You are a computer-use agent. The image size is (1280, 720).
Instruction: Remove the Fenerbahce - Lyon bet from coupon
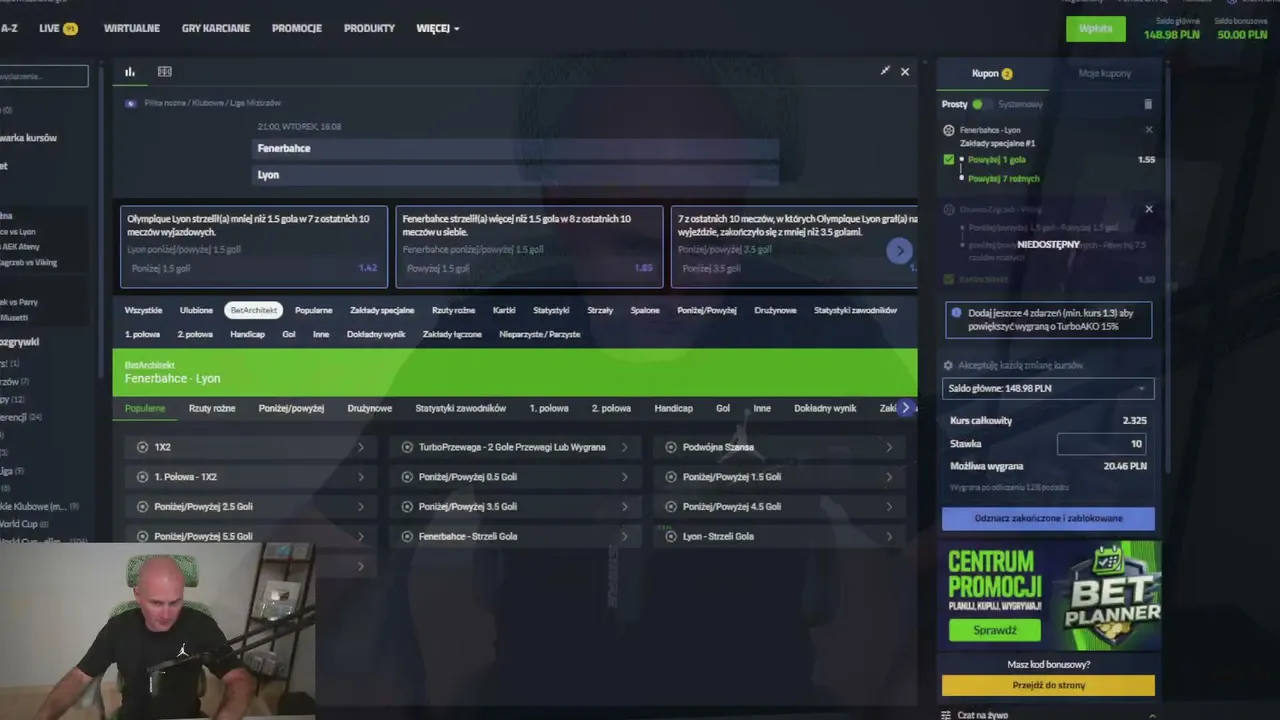pos(1149,130)
